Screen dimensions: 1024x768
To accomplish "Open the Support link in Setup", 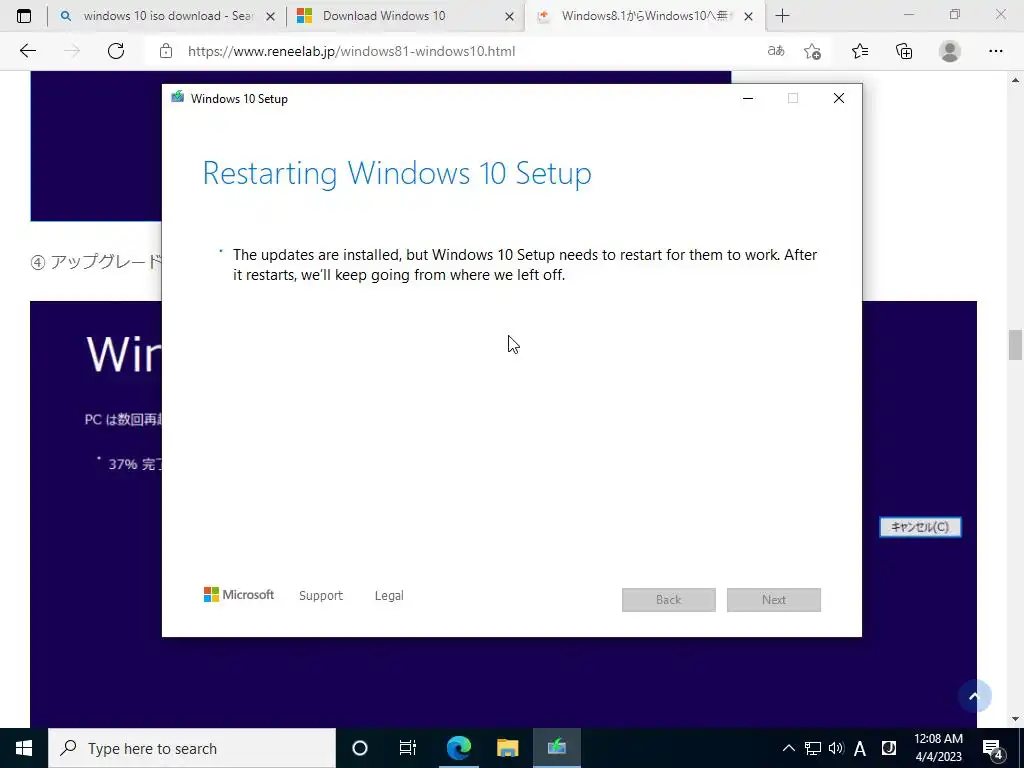I will [x=321, y=596].
